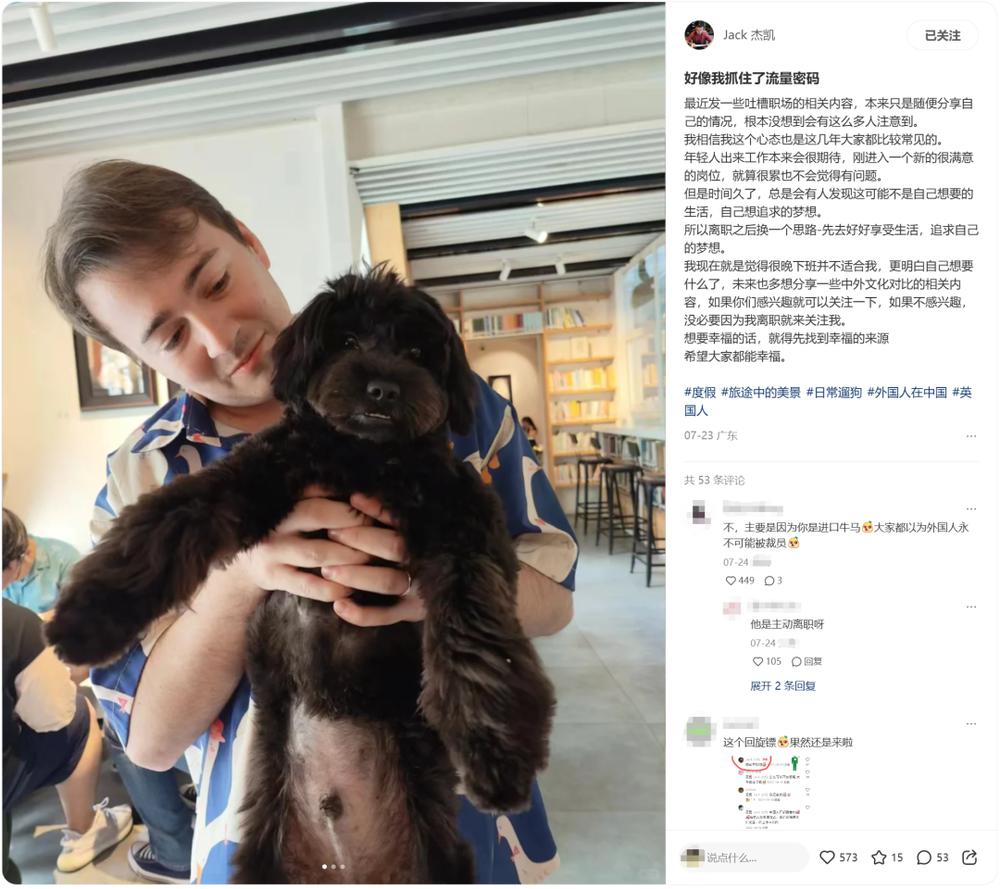This screenshot has height=889, width=1000.
Task: Toggle the 已关注 follow button
Action: click(x=942, y=36)
